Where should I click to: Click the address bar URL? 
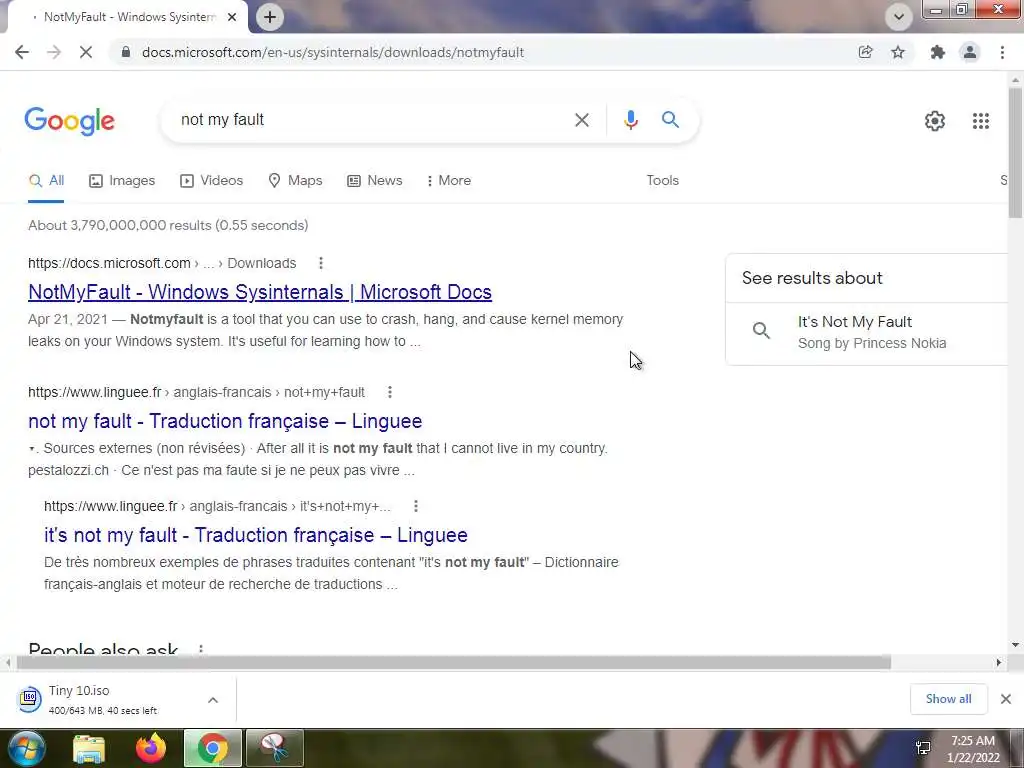[x=333, y=52]
